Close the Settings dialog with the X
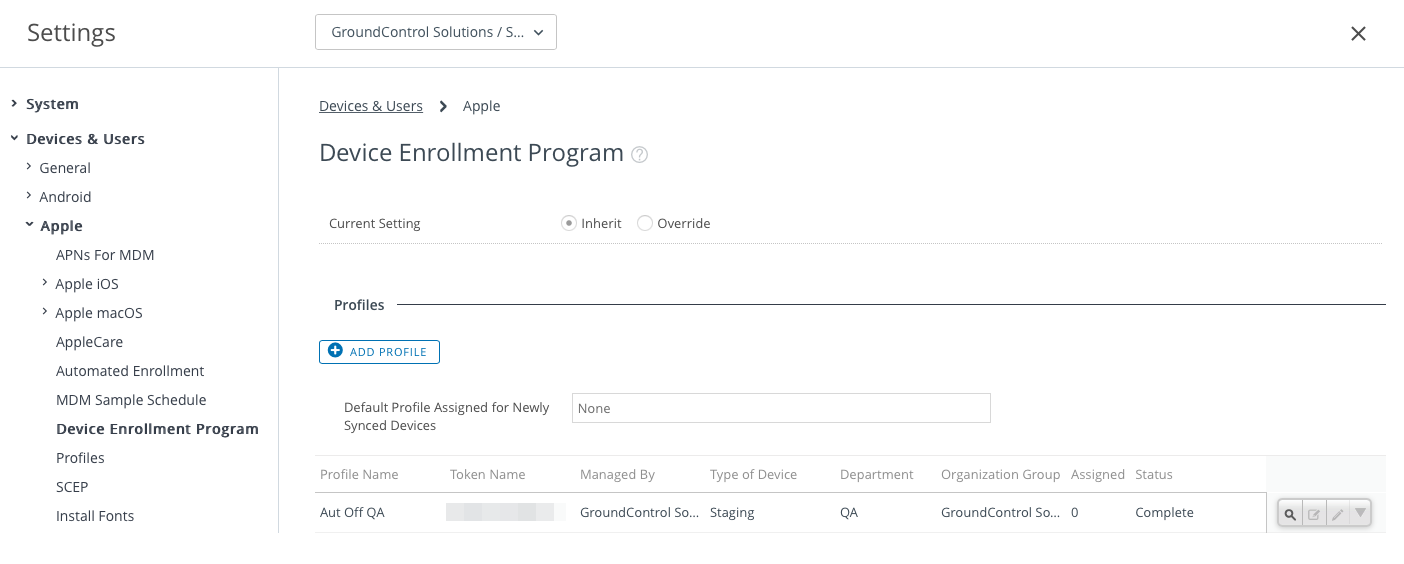The image size is (1404, 564). click(1358, 34)
